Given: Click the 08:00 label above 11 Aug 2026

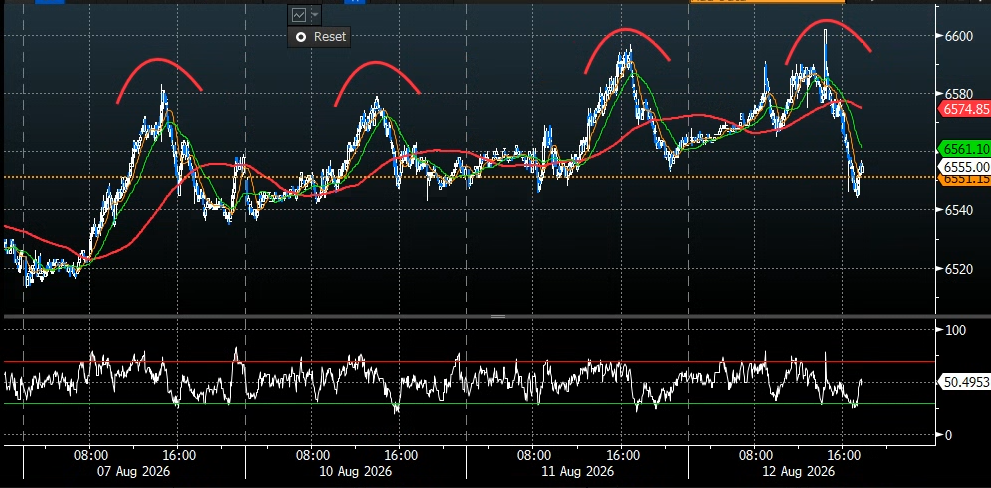Looking at the screenshot, I should (533, 454).
